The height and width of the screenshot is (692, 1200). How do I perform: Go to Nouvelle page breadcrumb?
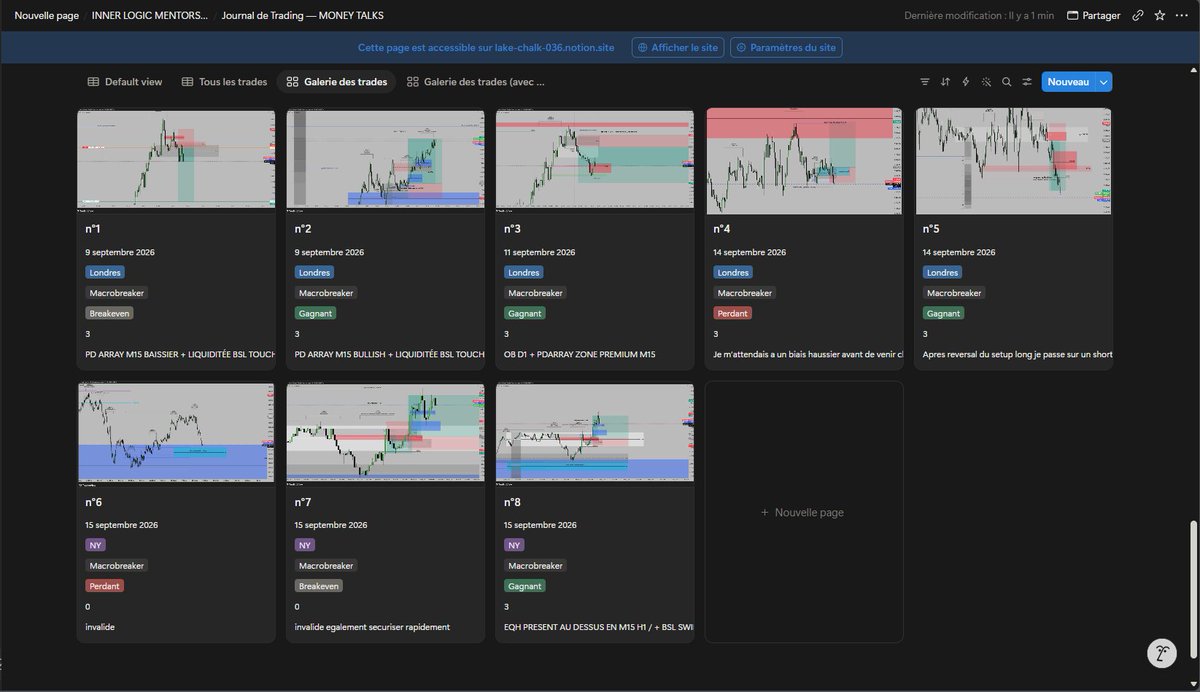point(47,16)
